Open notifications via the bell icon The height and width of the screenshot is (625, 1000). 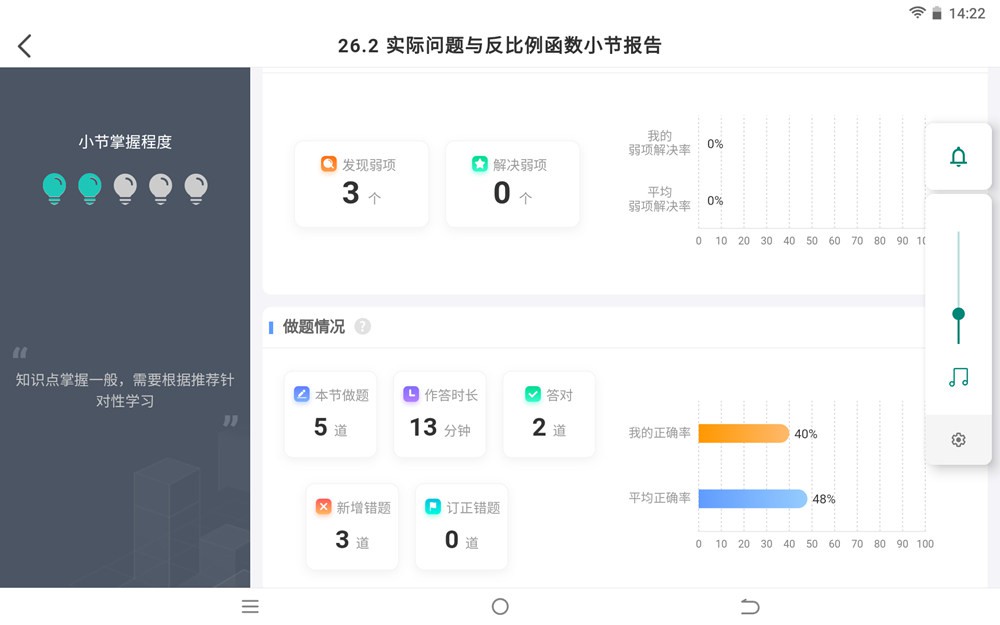tap(958, 156)
